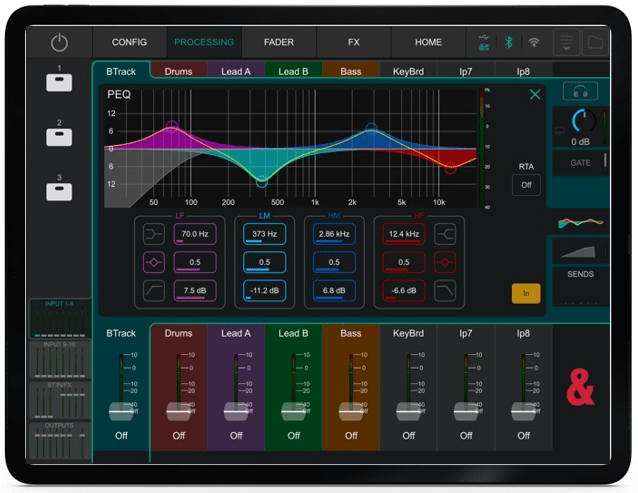Click the Bass channel fader handle
The image size is (638, 493).
(351, 410)
